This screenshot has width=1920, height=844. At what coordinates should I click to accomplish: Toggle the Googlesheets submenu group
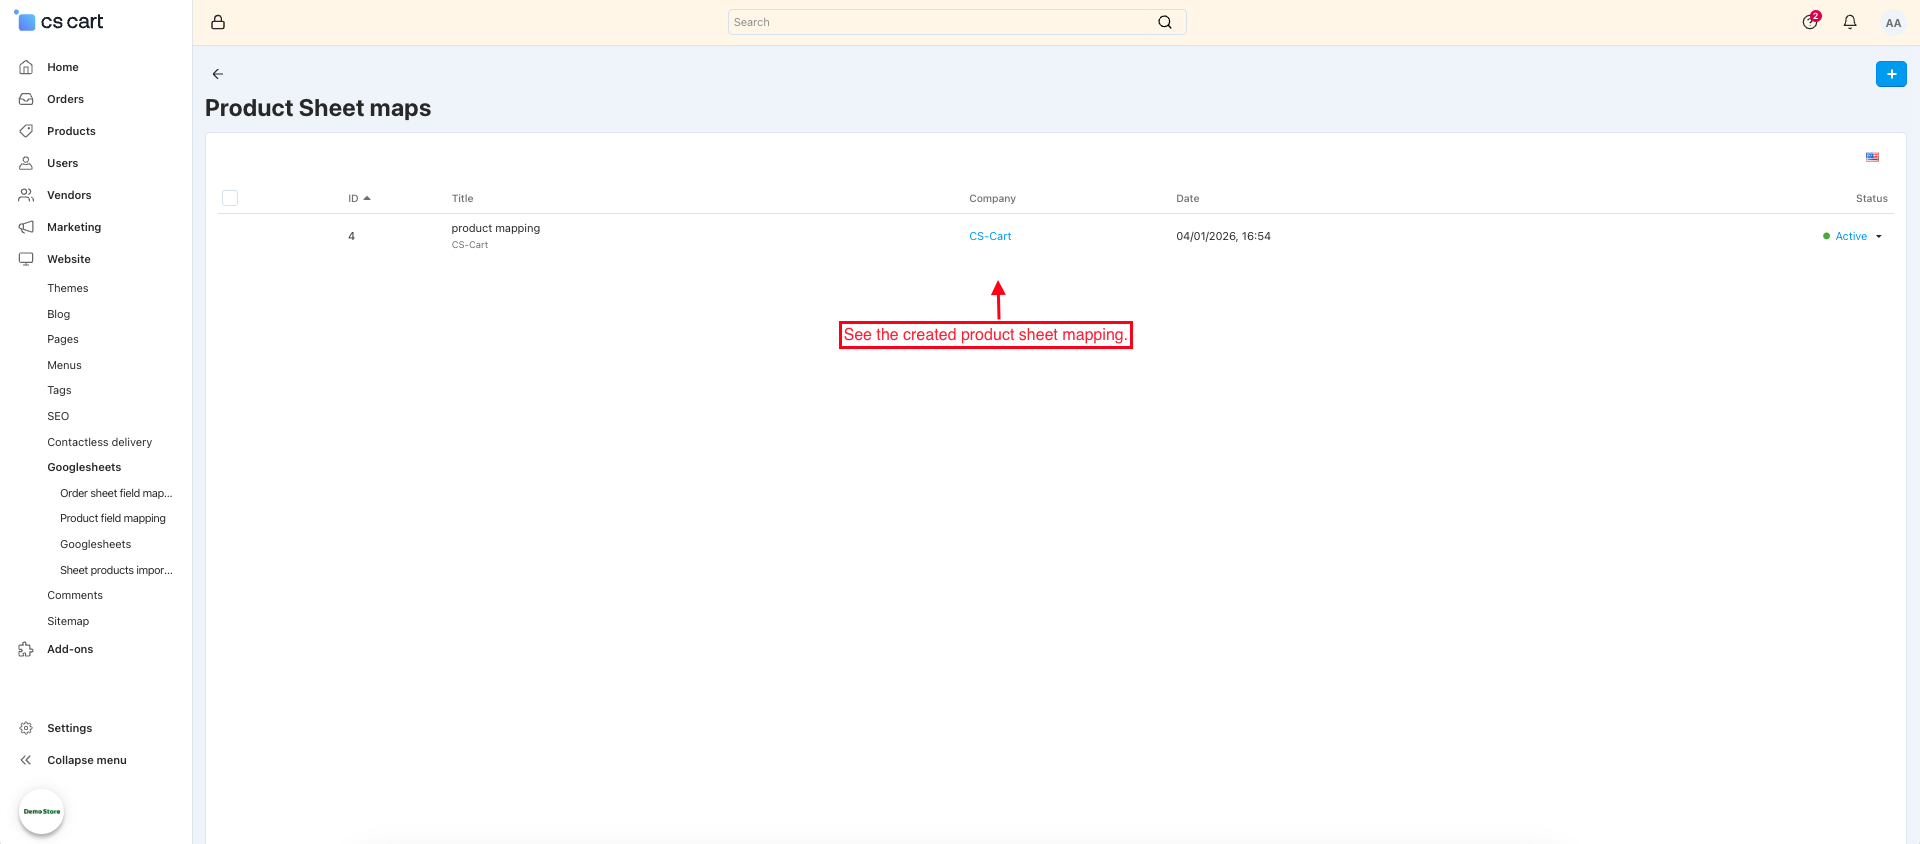pos(84,467)
